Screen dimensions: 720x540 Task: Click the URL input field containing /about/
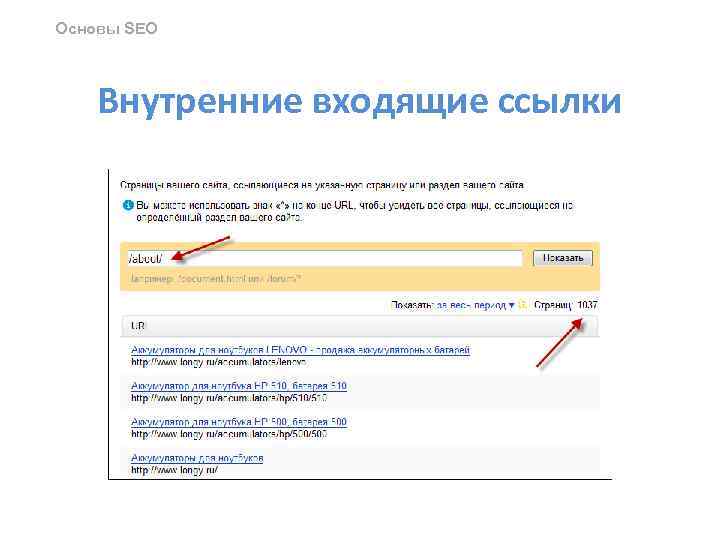(x=325, y=258)
